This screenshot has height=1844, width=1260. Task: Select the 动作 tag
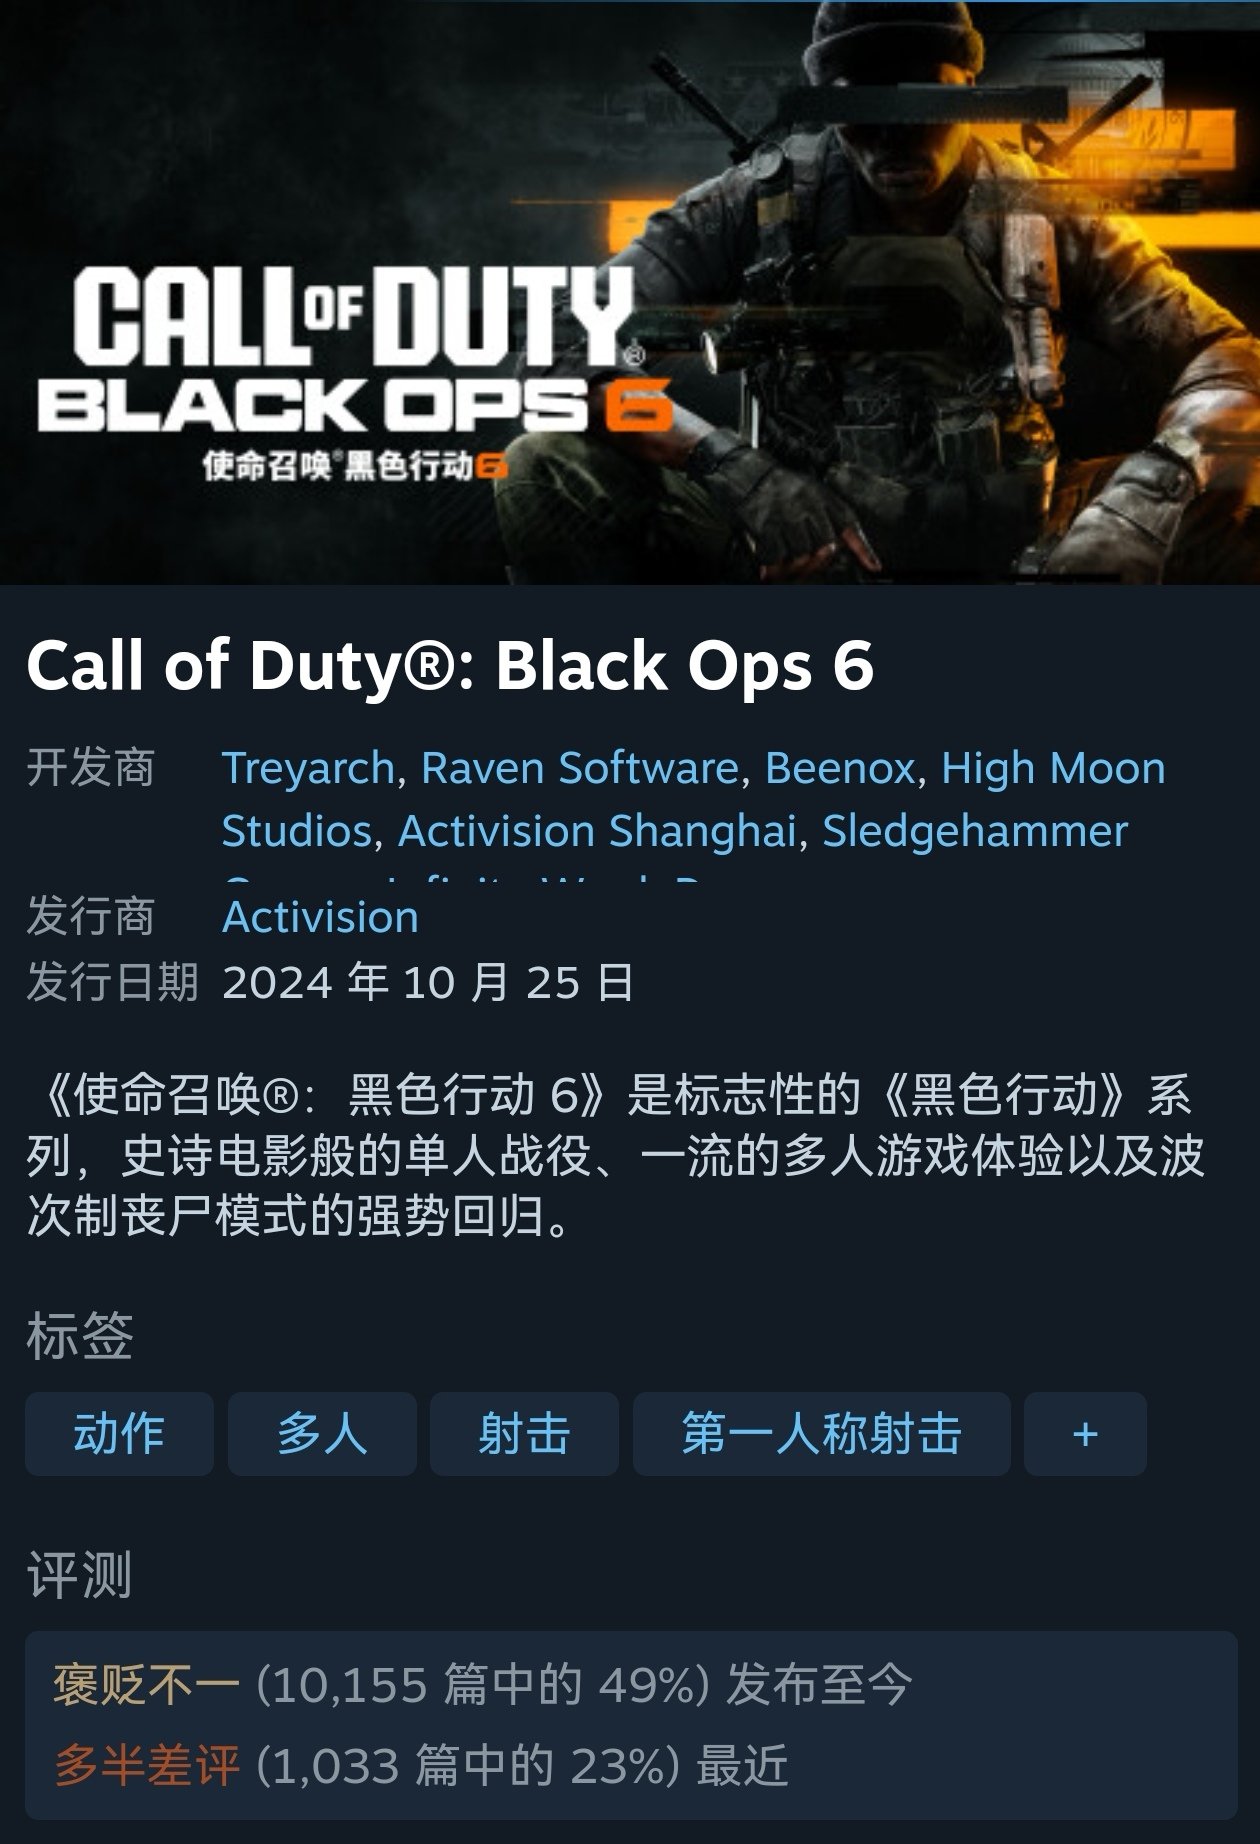coord(119,1434)
